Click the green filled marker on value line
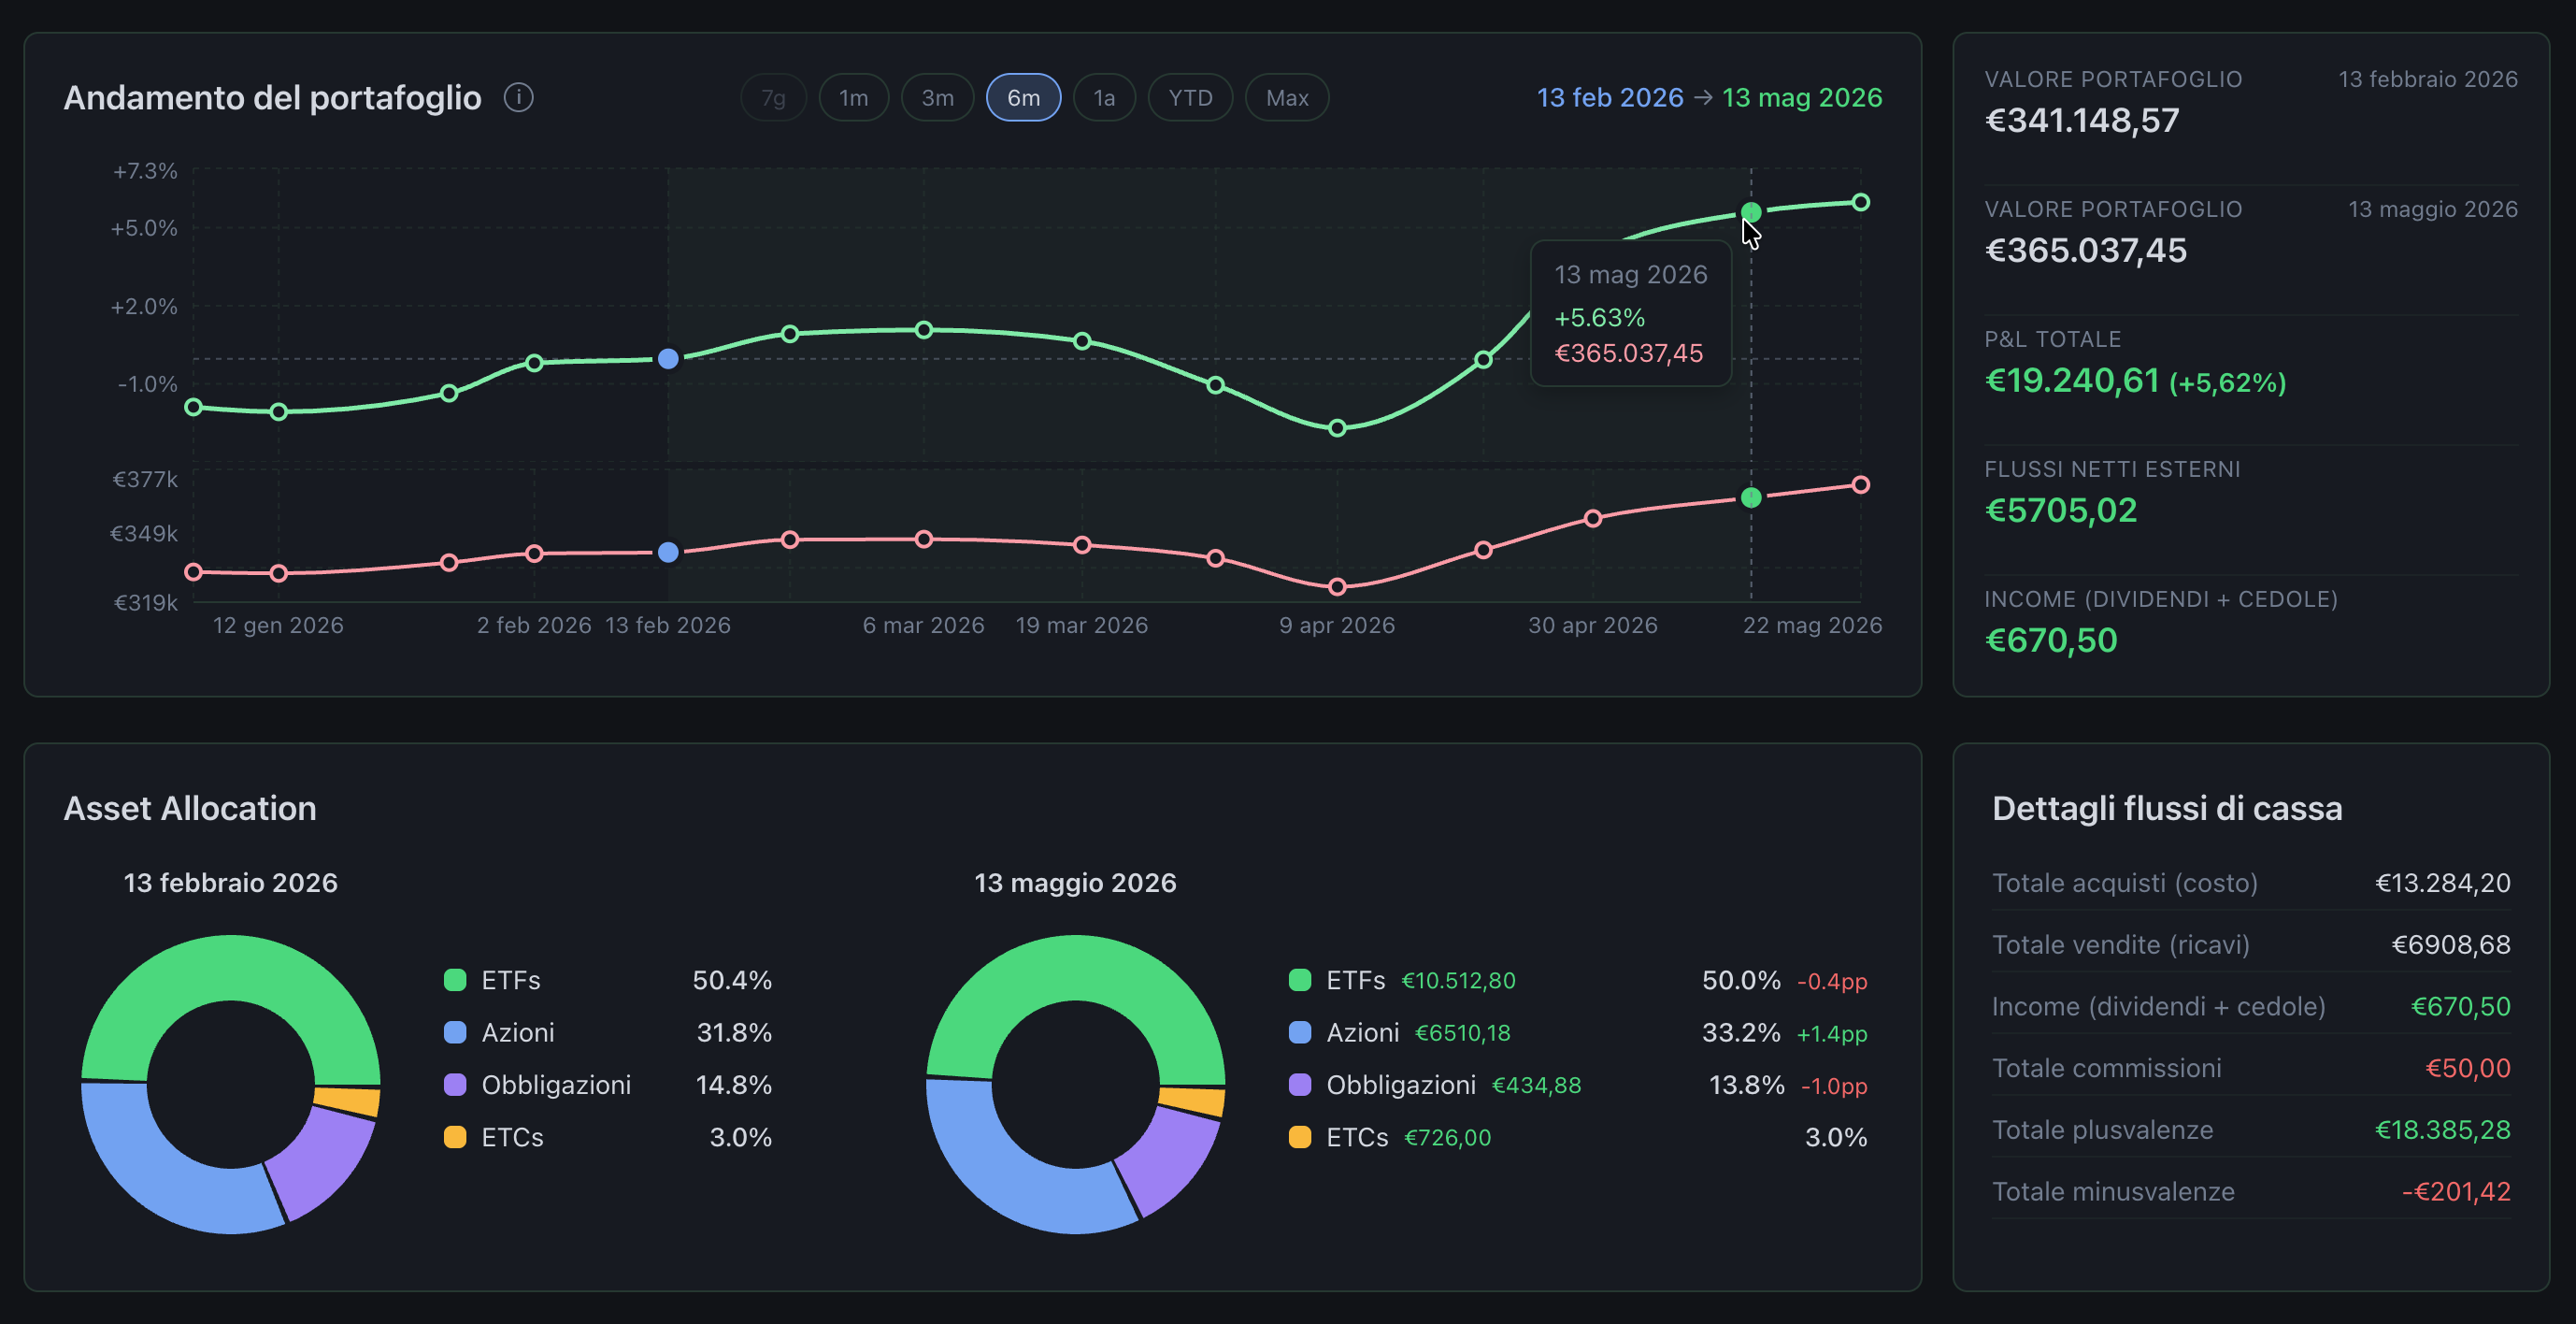 1751,497
